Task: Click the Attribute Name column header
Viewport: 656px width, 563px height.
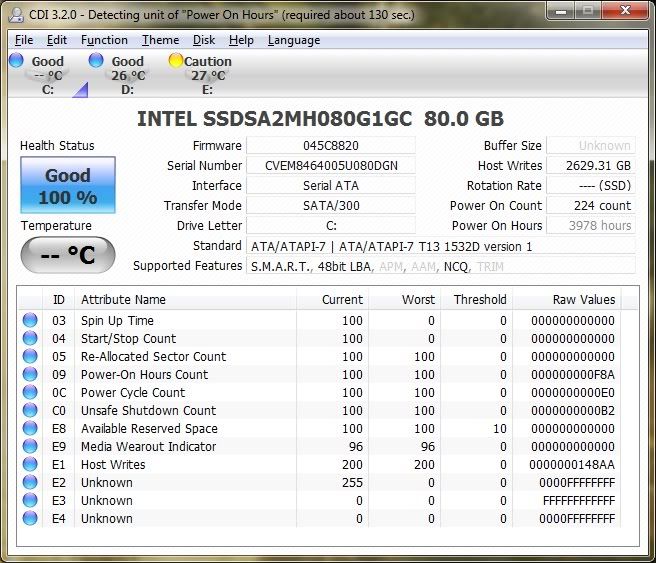Action: tap(185, 299)
